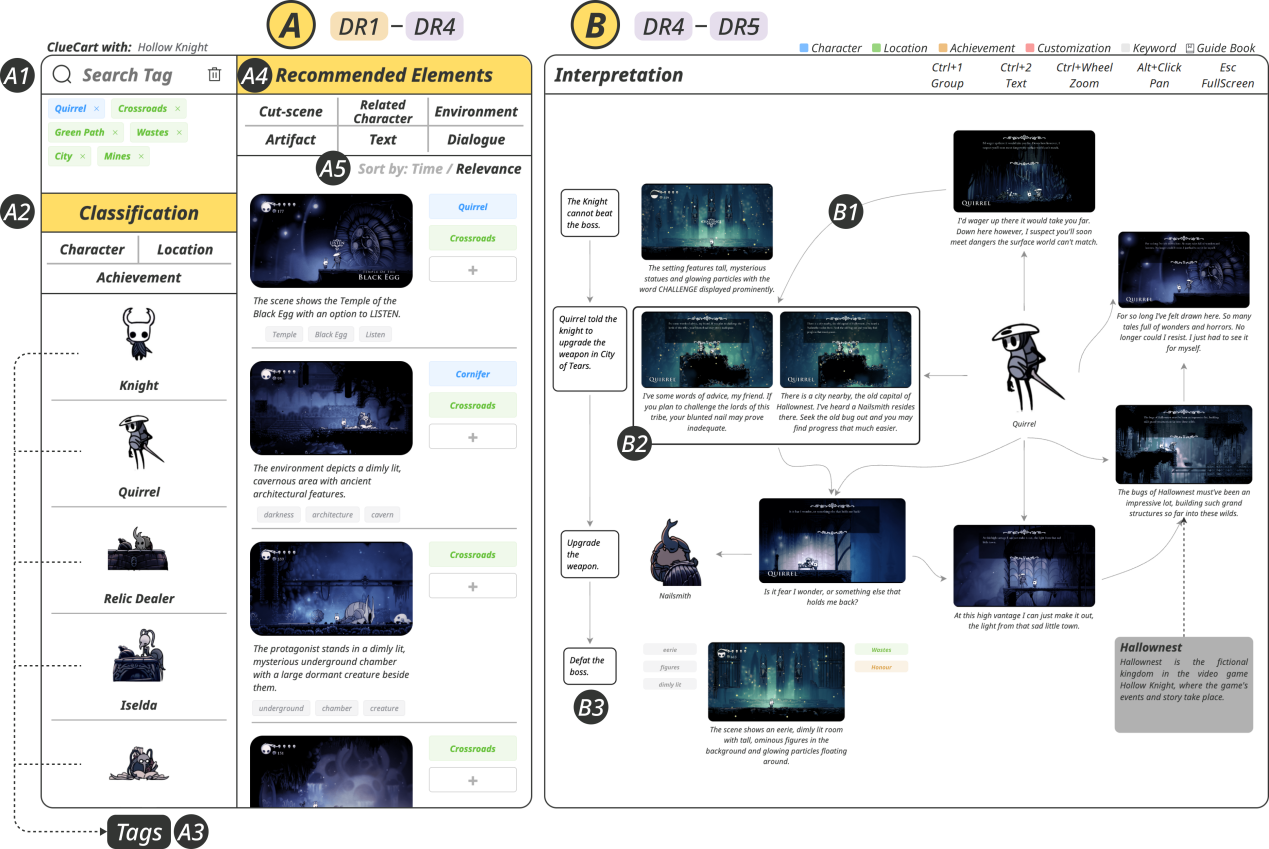The height and width of the screenshot is (849, 1269).
Task: Sort recommended elements by Time
Action: [426, 169]
